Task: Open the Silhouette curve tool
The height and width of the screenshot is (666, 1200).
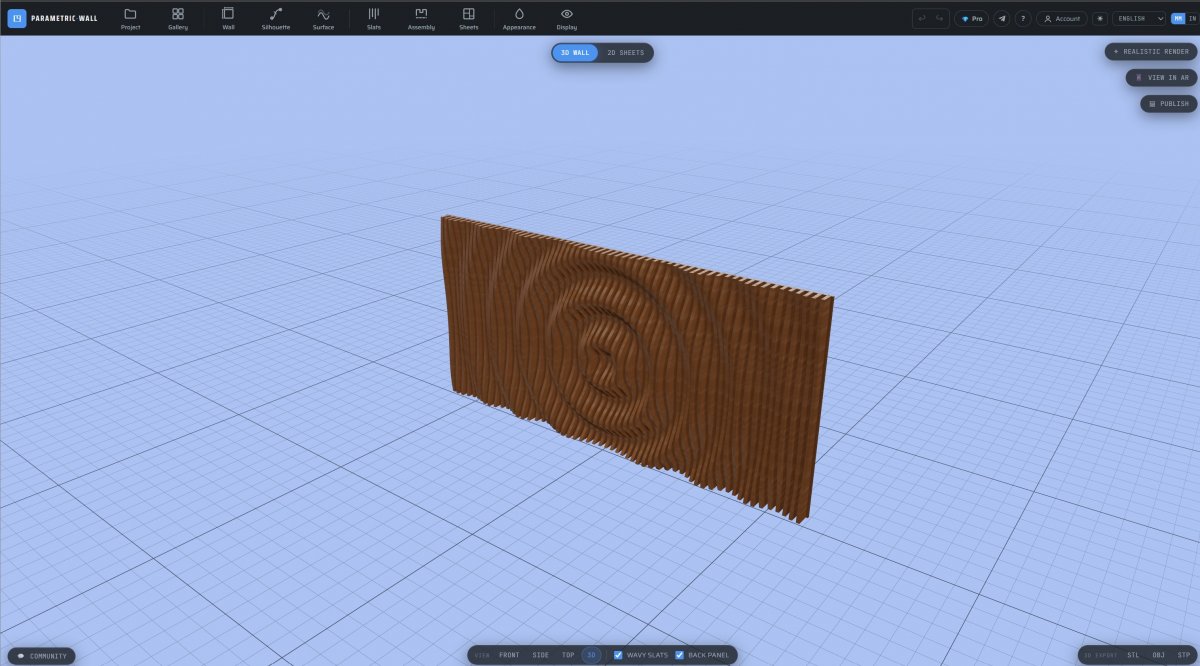Action: (x=276, y=18)
